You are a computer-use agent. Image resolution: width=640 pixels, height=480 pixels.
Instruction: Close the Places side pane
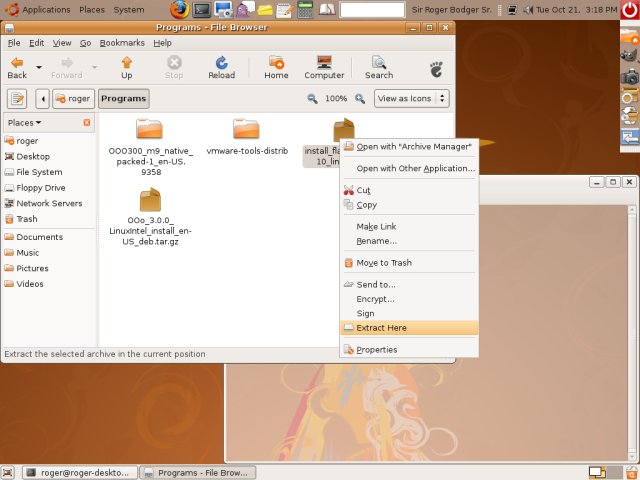87,122
